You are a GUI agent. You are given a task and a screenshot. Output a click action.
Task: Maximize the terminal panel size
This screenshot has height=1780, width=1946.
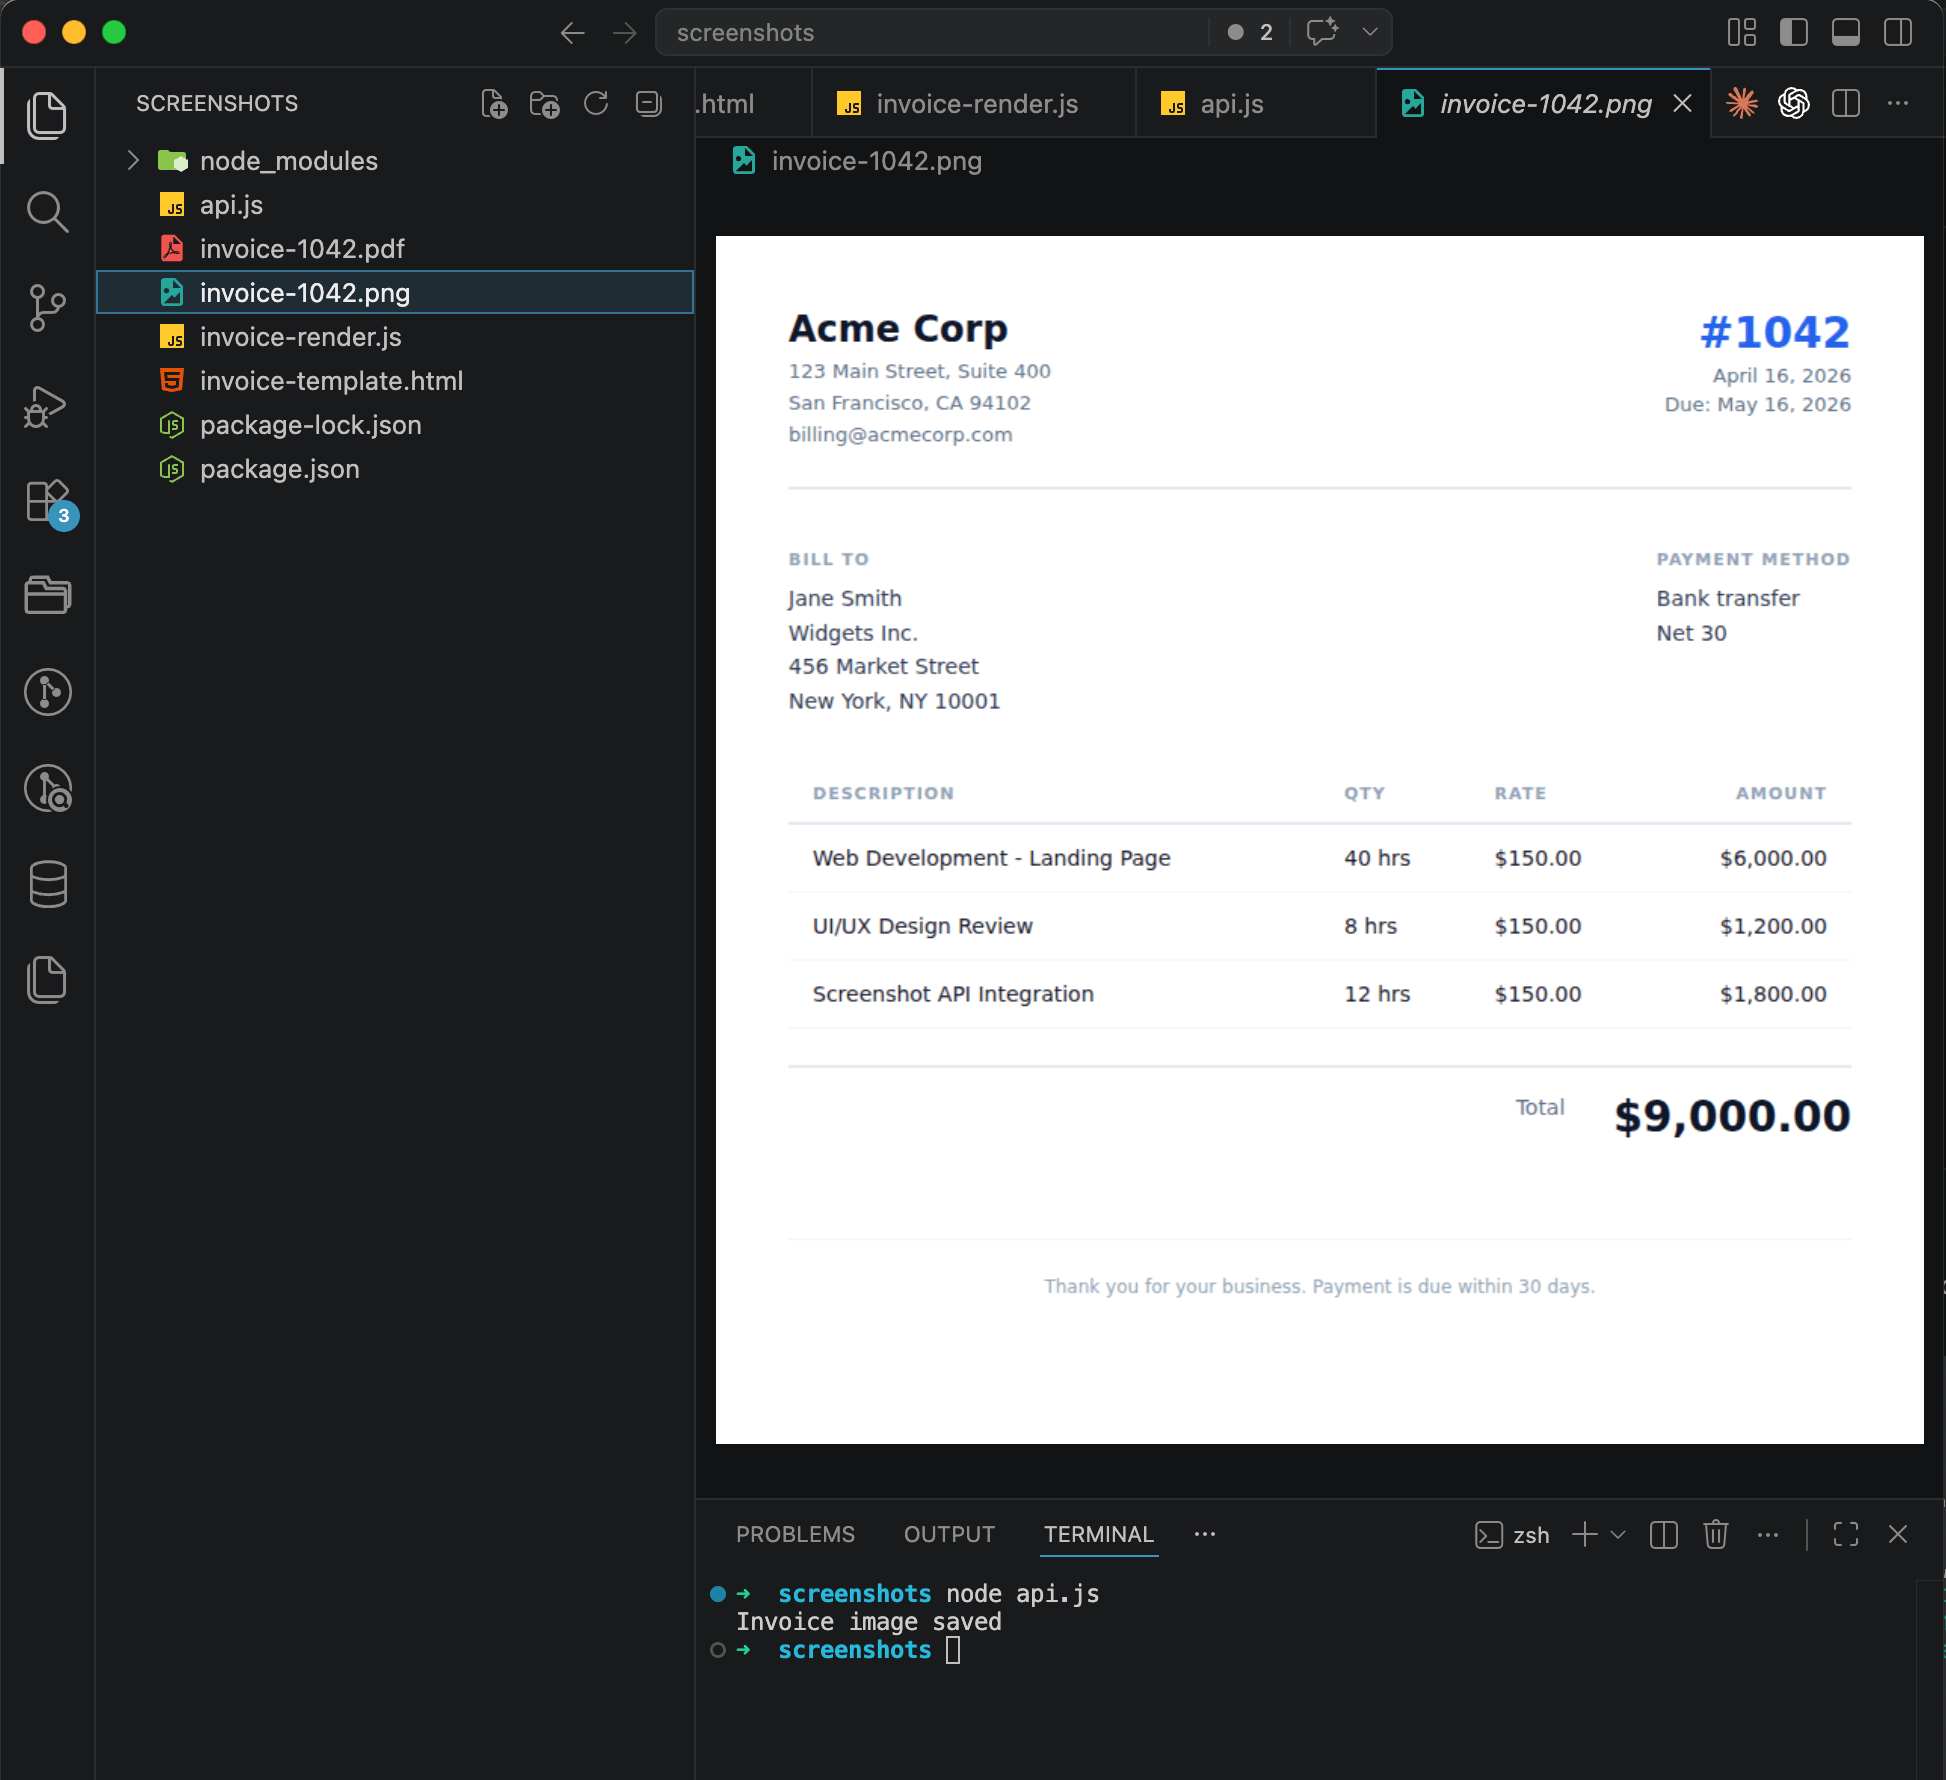[x=1845, y=1534]
